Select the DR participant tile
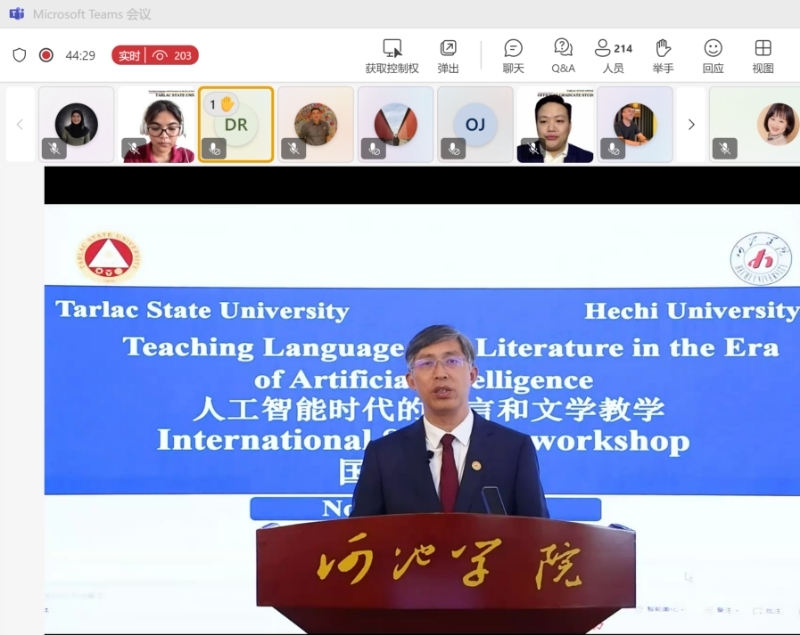 coord(236,124)
